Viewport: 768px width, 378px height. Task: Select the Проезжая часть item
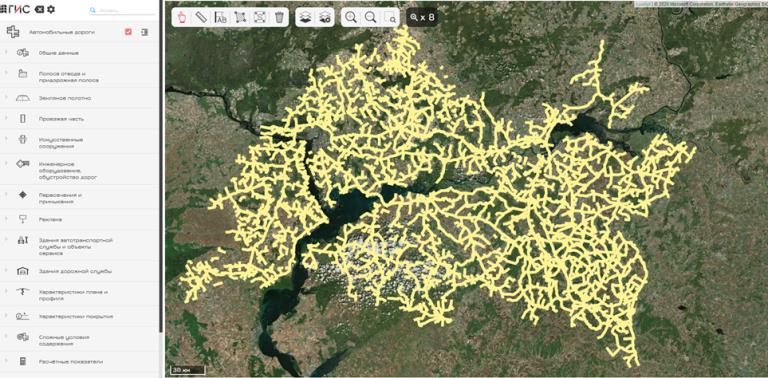tap(80, 118)
